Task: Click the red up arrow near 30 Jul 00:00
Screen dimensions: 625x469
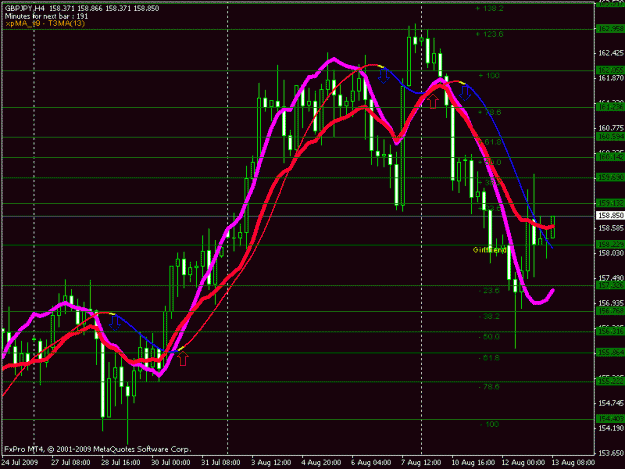Action: click(183, 359)
